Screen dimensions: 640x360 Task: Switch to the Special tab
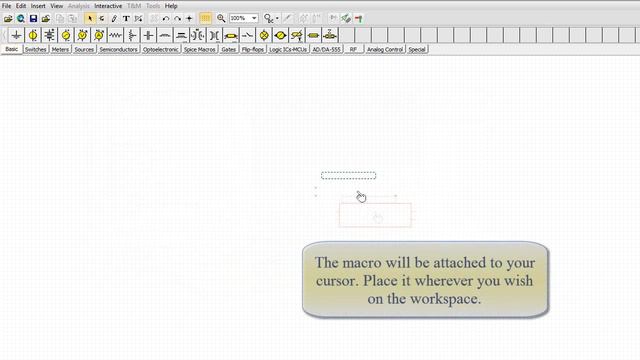417,49
